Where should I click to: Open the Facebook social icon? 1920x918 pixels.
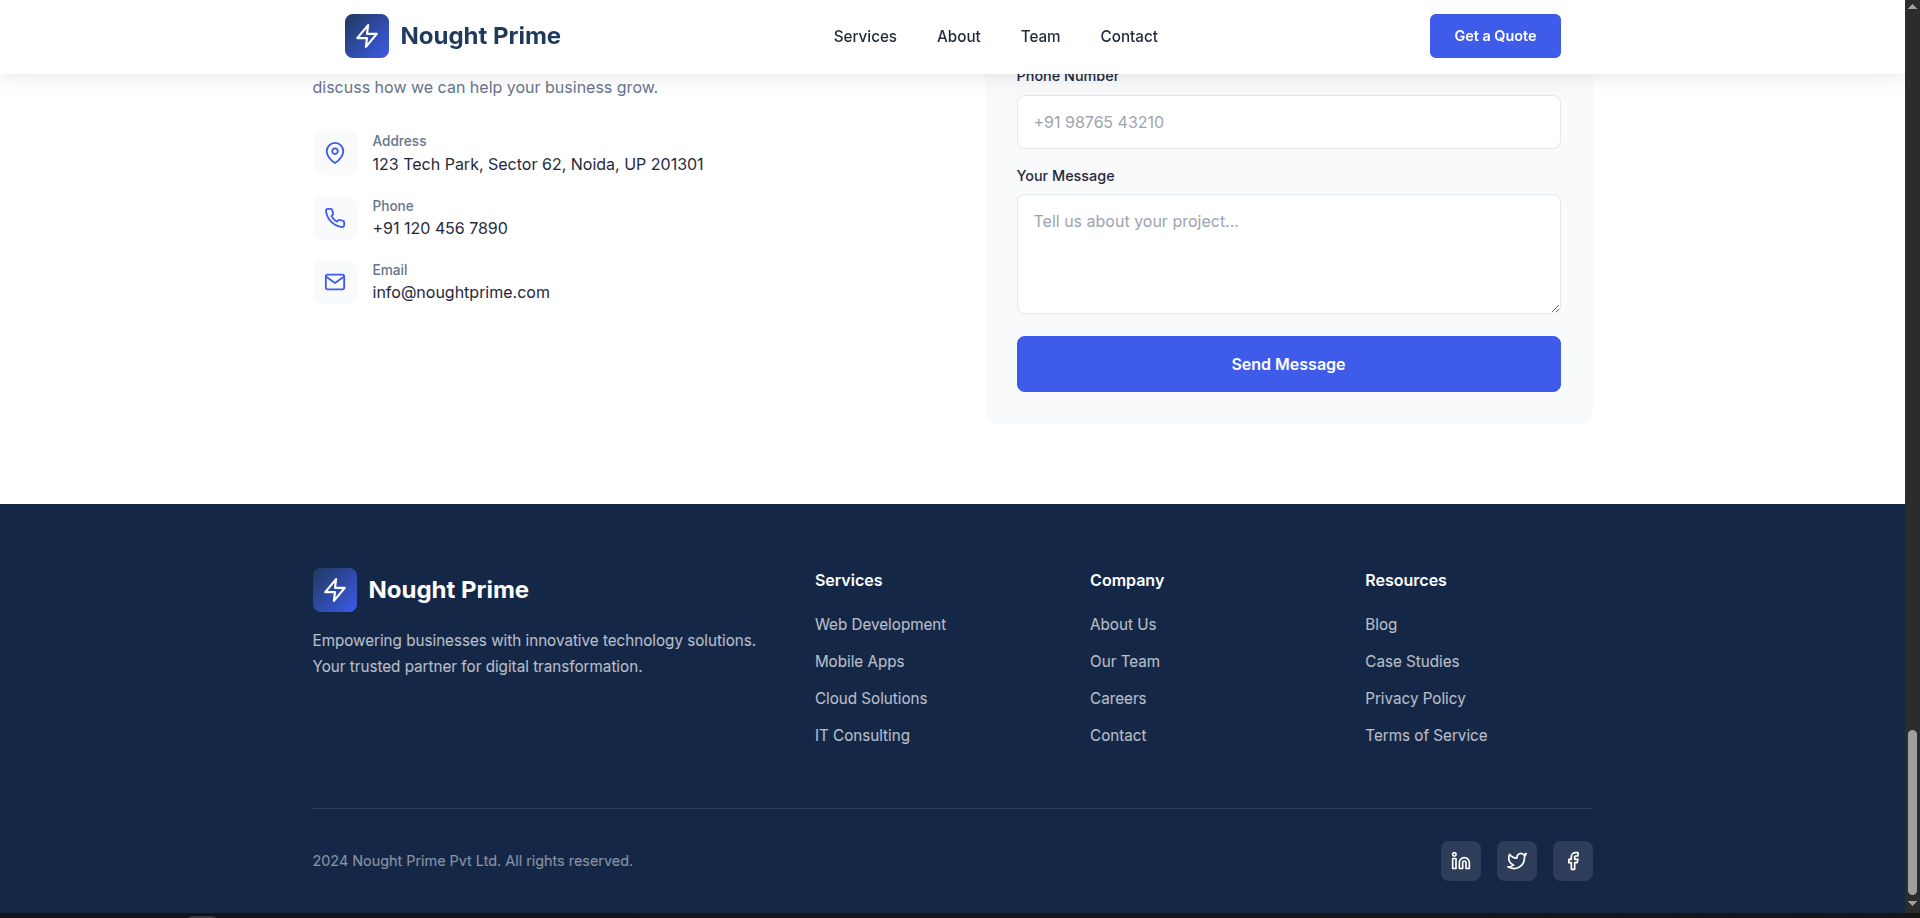tap(1572, 861)
